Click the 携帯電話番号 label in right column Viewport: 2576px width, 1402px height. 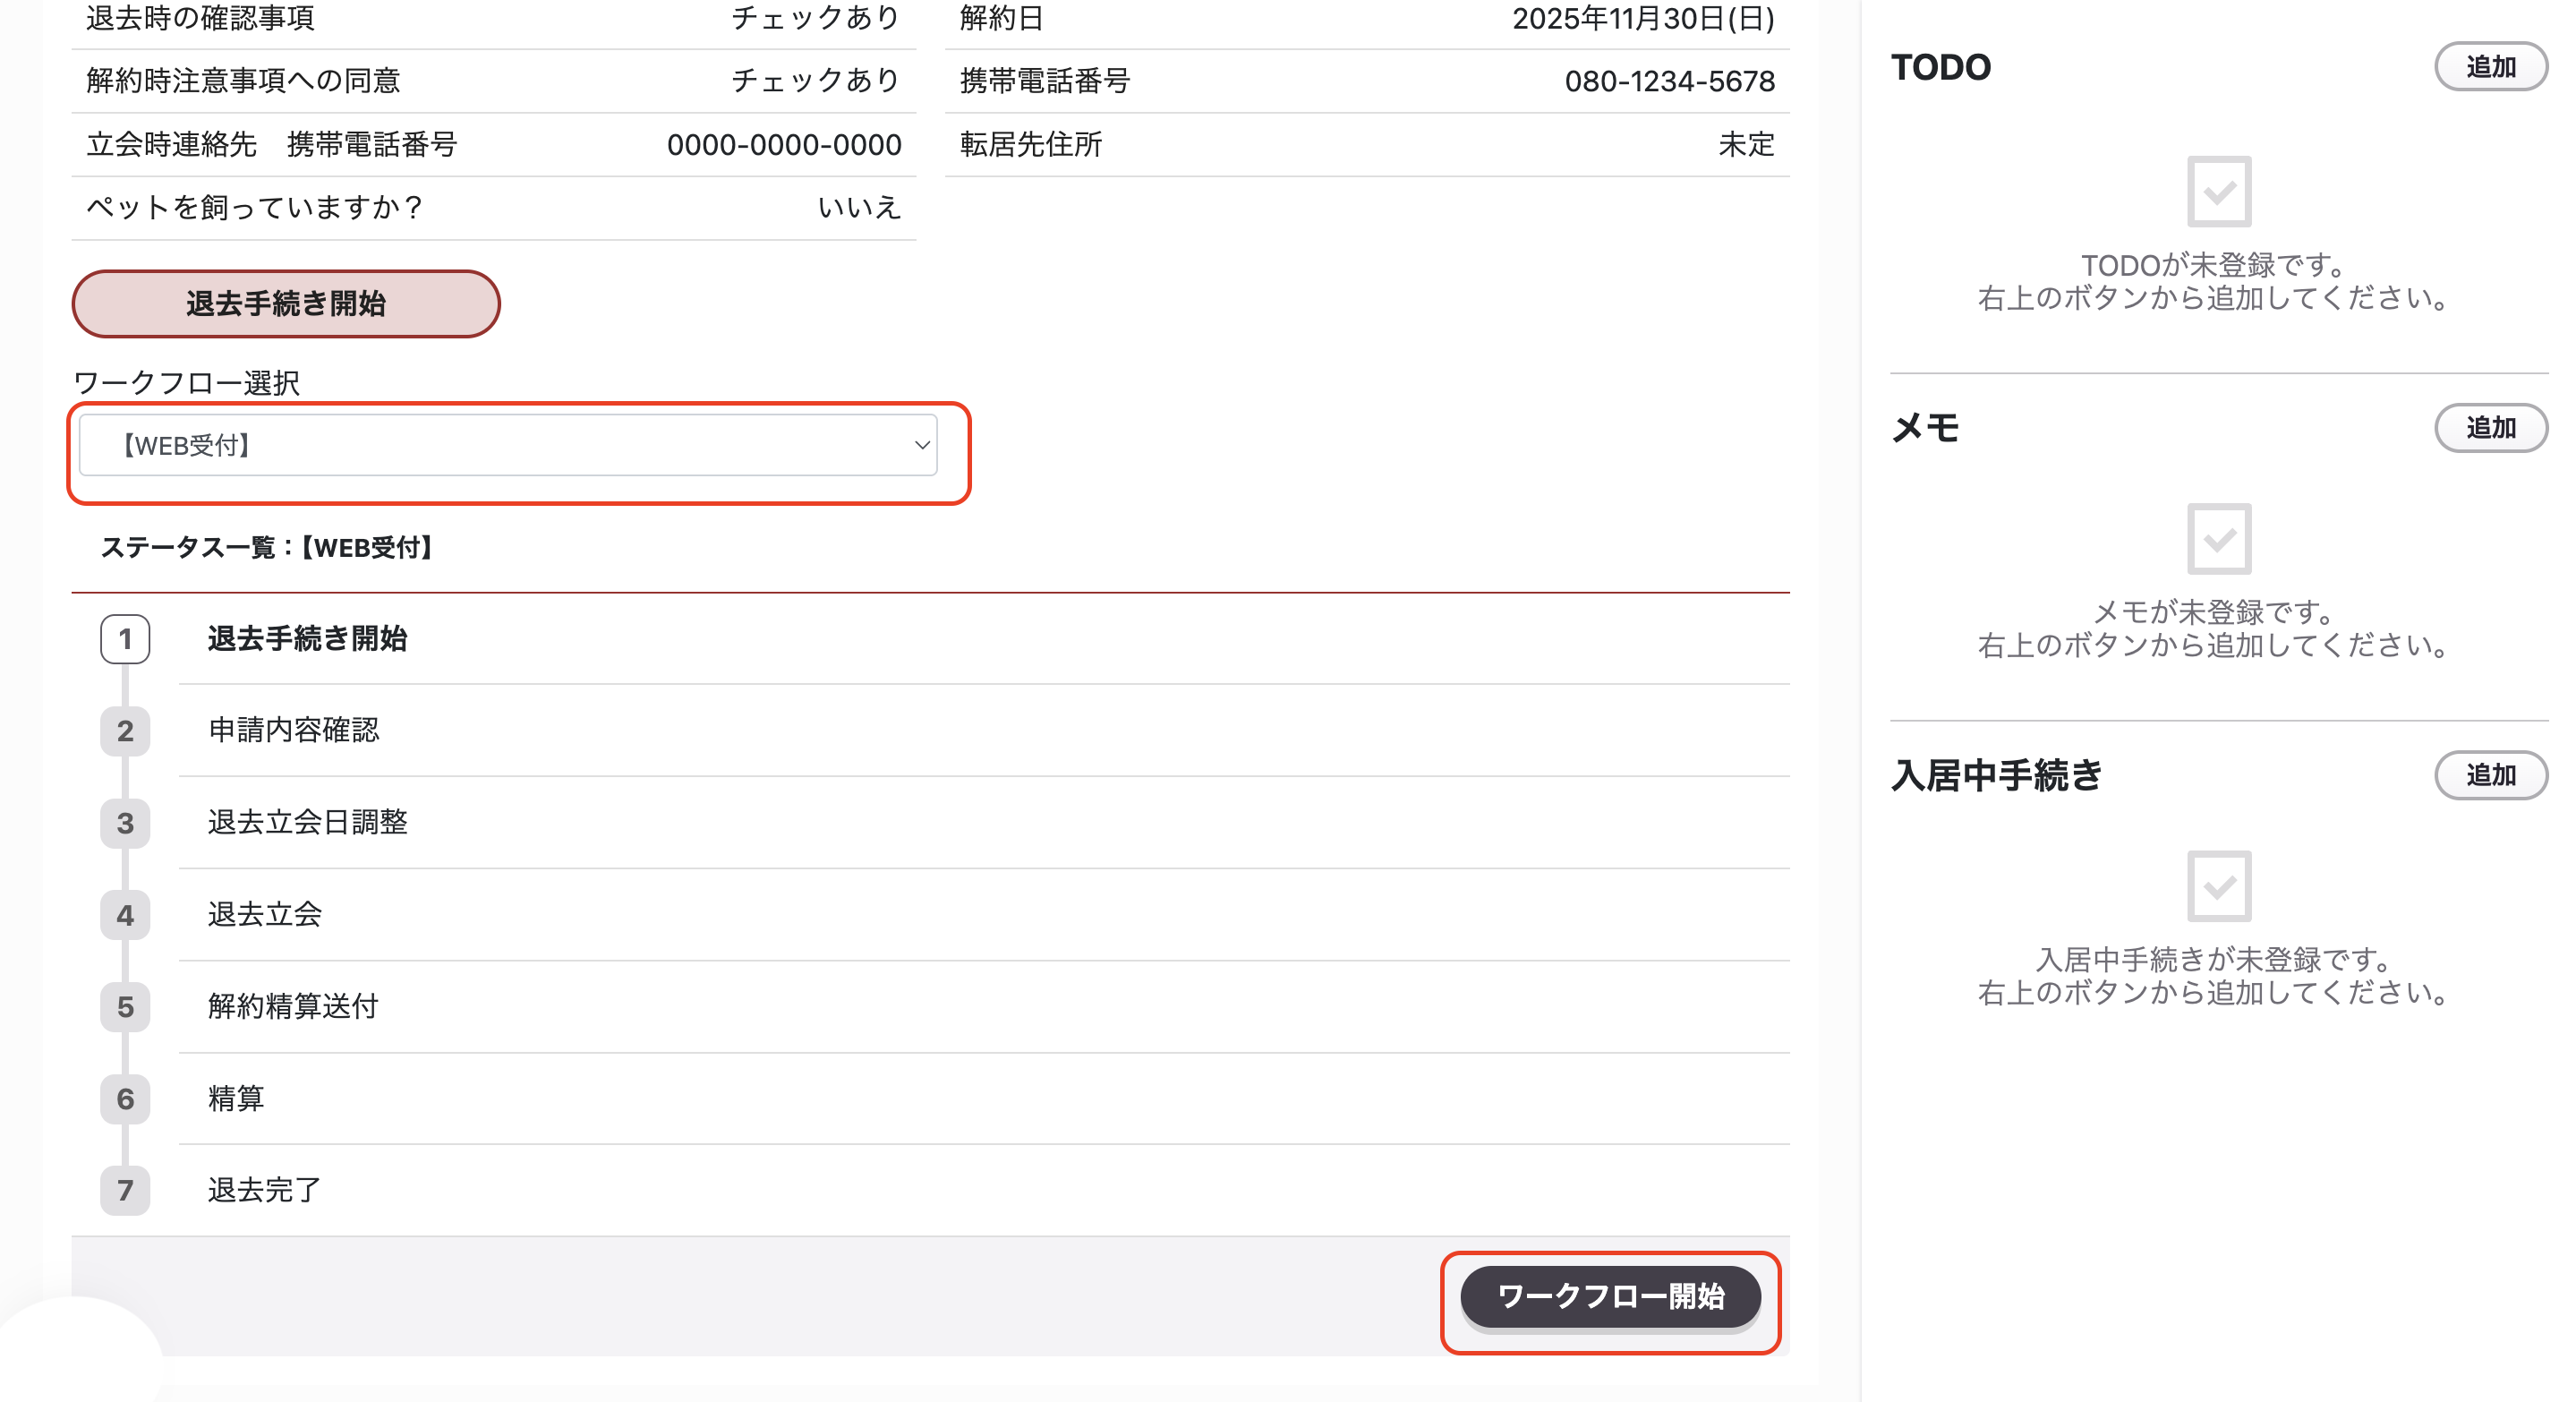tap(1045, 81)
